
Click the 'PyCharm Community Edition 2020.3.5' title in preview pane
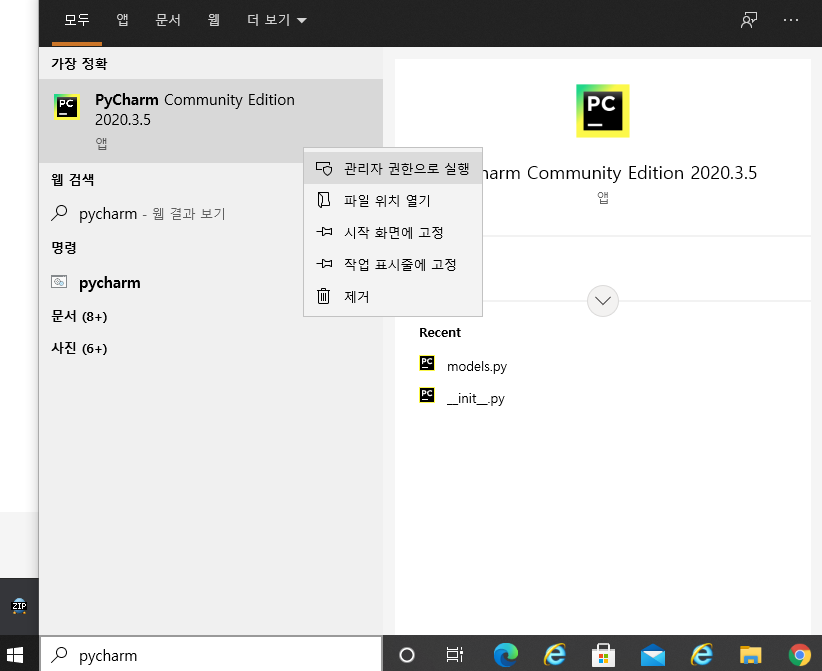click(x=620, y=173)
